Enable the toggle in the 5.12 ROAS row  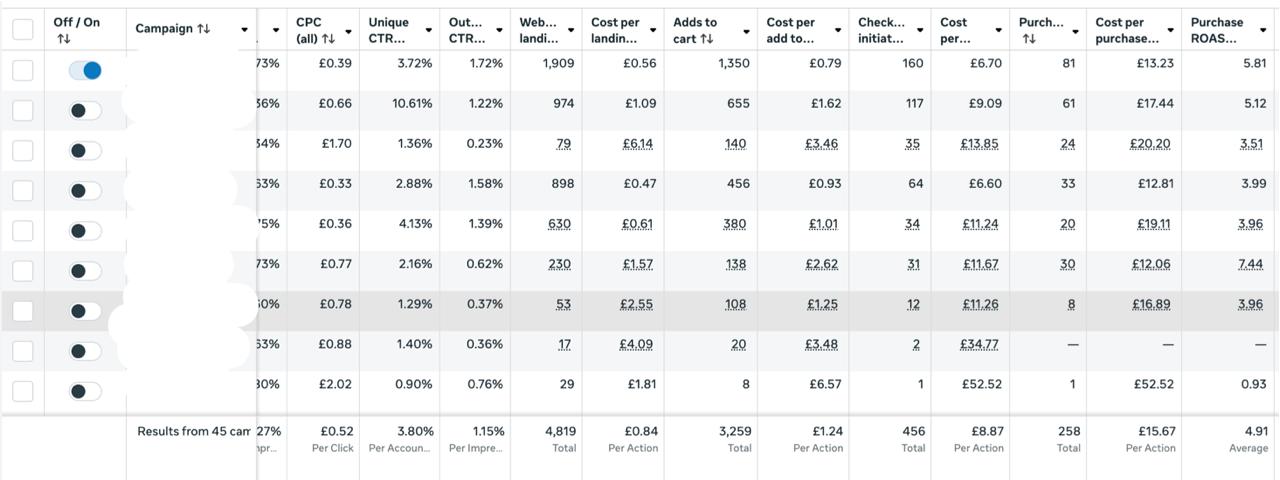click(x=85, y=111)
